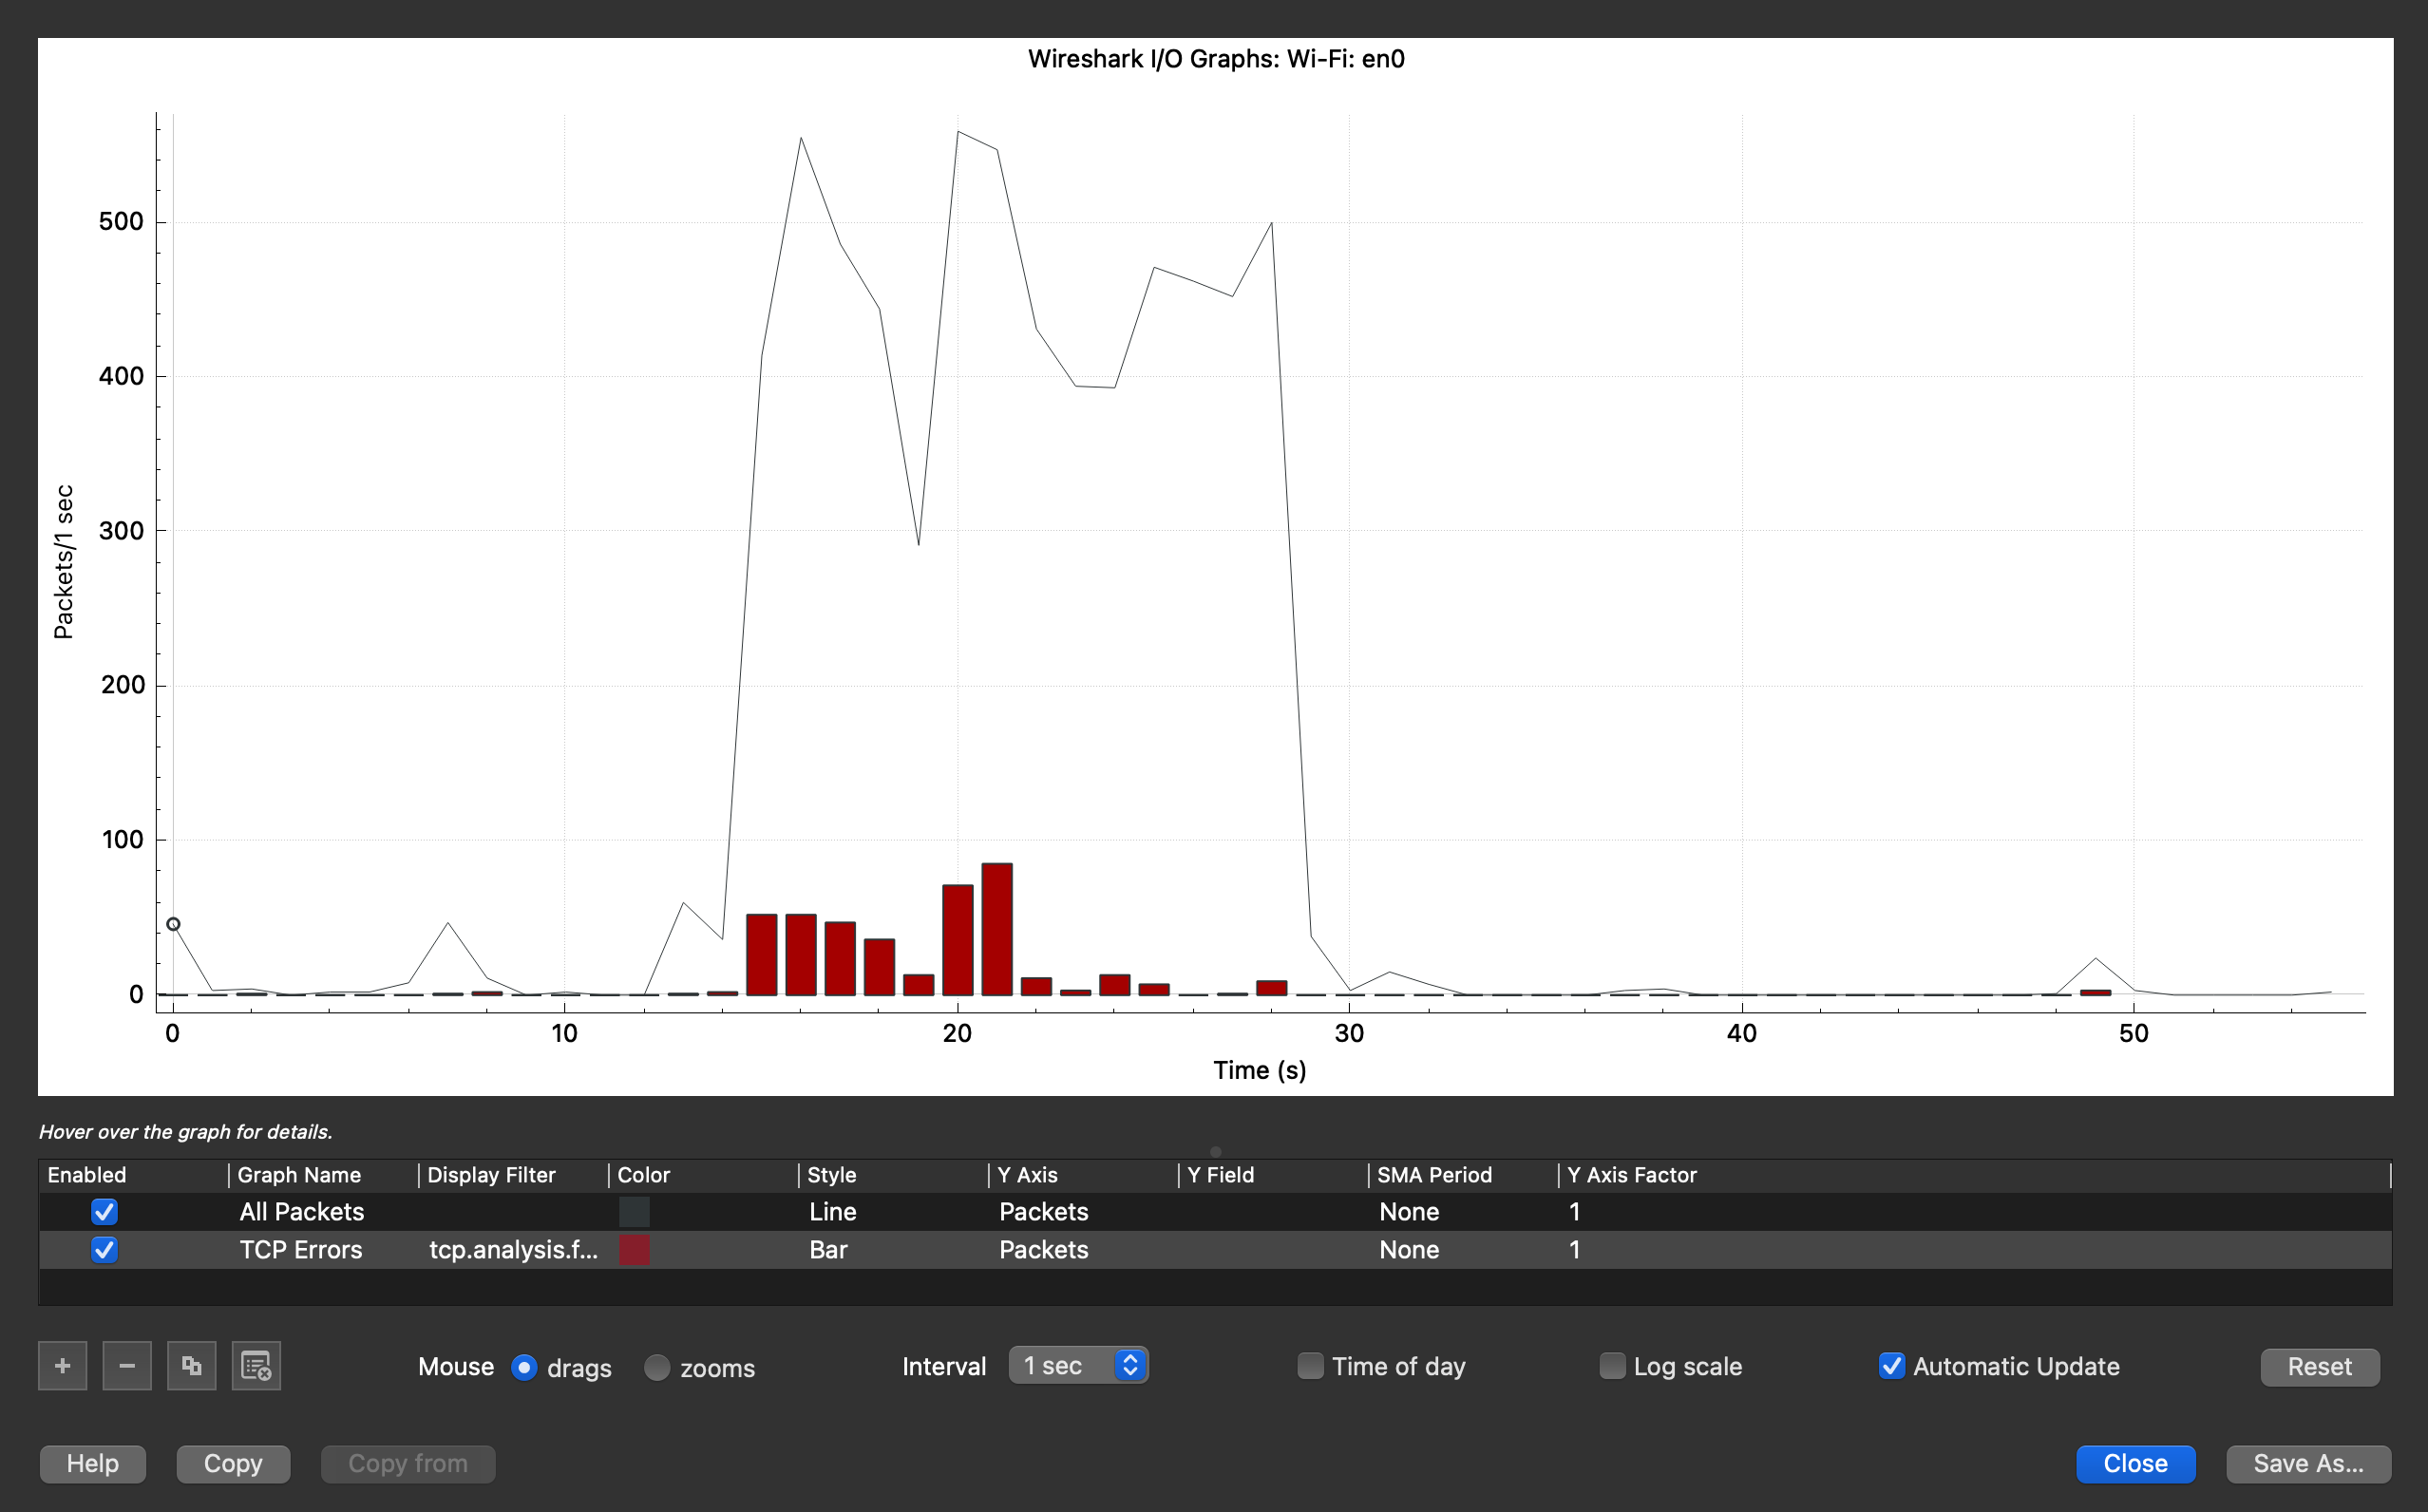Duplicate the selected graph
Viewport: 2428px width, 1512px height.
tap(191, 1366)
